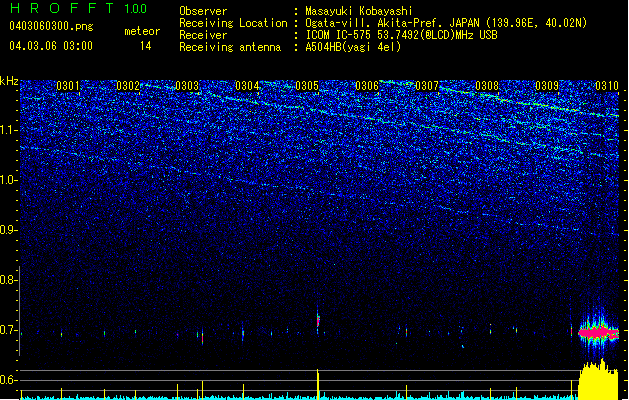This screenshot has width=629, height=400.
Task: Click the Observer field label
Action: coord(203,11)
